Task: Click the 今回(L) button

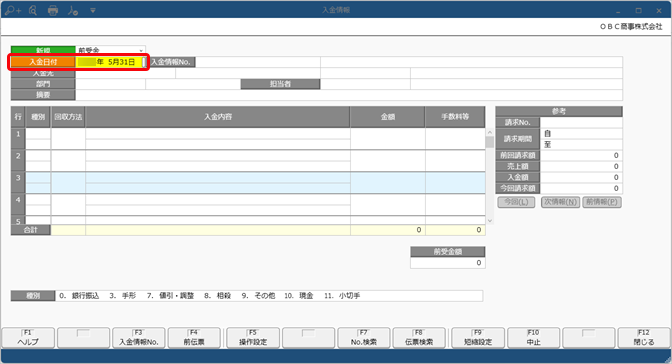Action: pos(516,202)
